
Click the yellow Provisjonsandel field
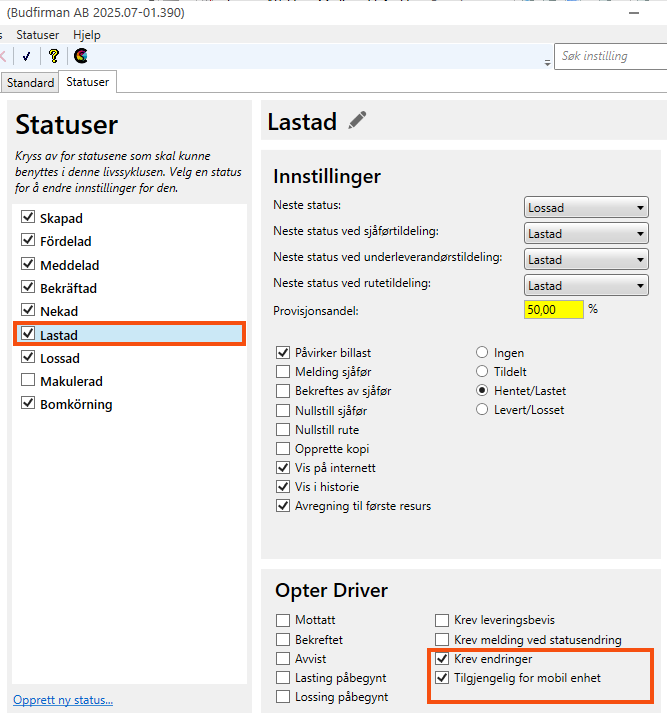[553, 310]
